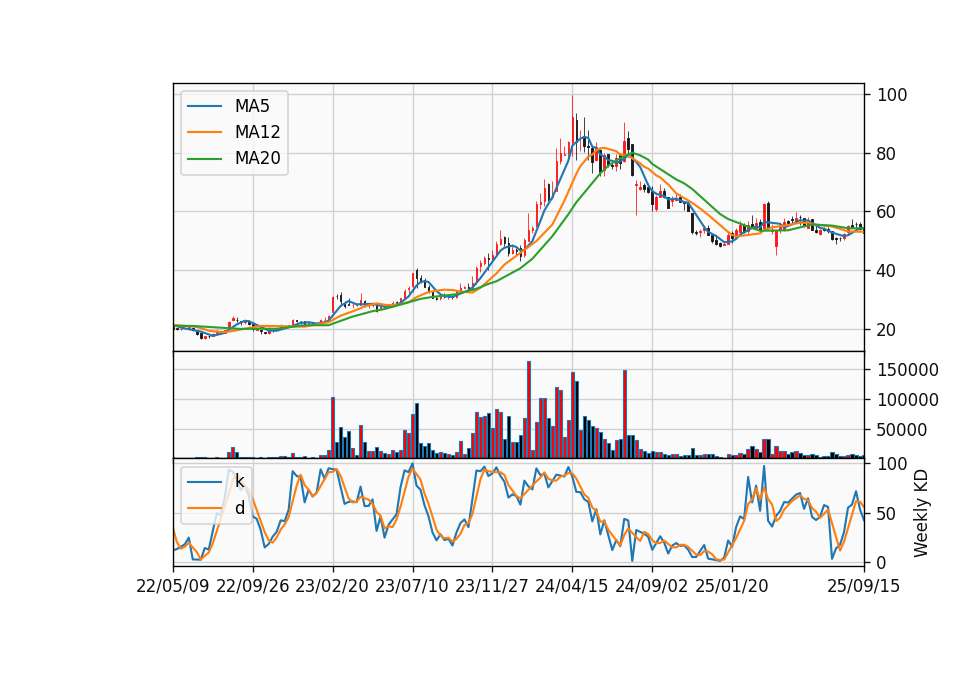Click the 22/05/09 date label
Image resolution: width=960 pixels, height=690 pixels.
(173, 586)
